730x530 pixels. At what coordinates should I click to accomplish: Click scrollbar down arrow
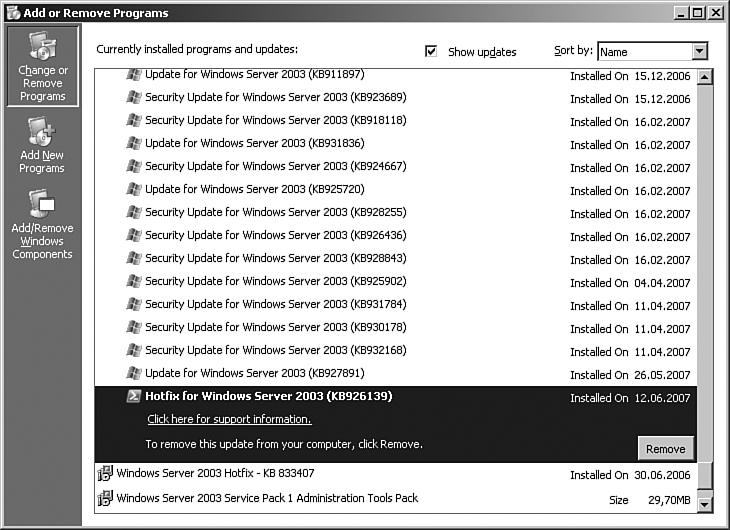(x=705, y=504)
